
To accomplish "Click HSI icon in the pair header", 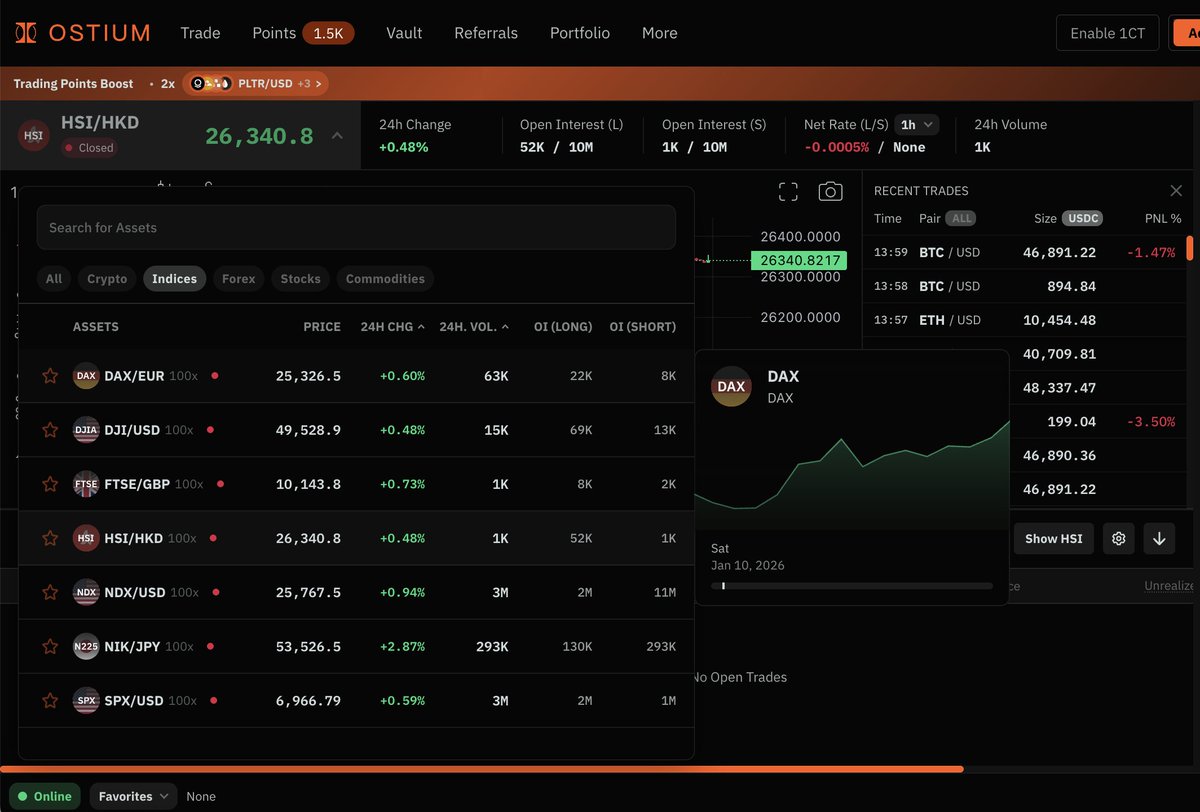I will [34, 135].
